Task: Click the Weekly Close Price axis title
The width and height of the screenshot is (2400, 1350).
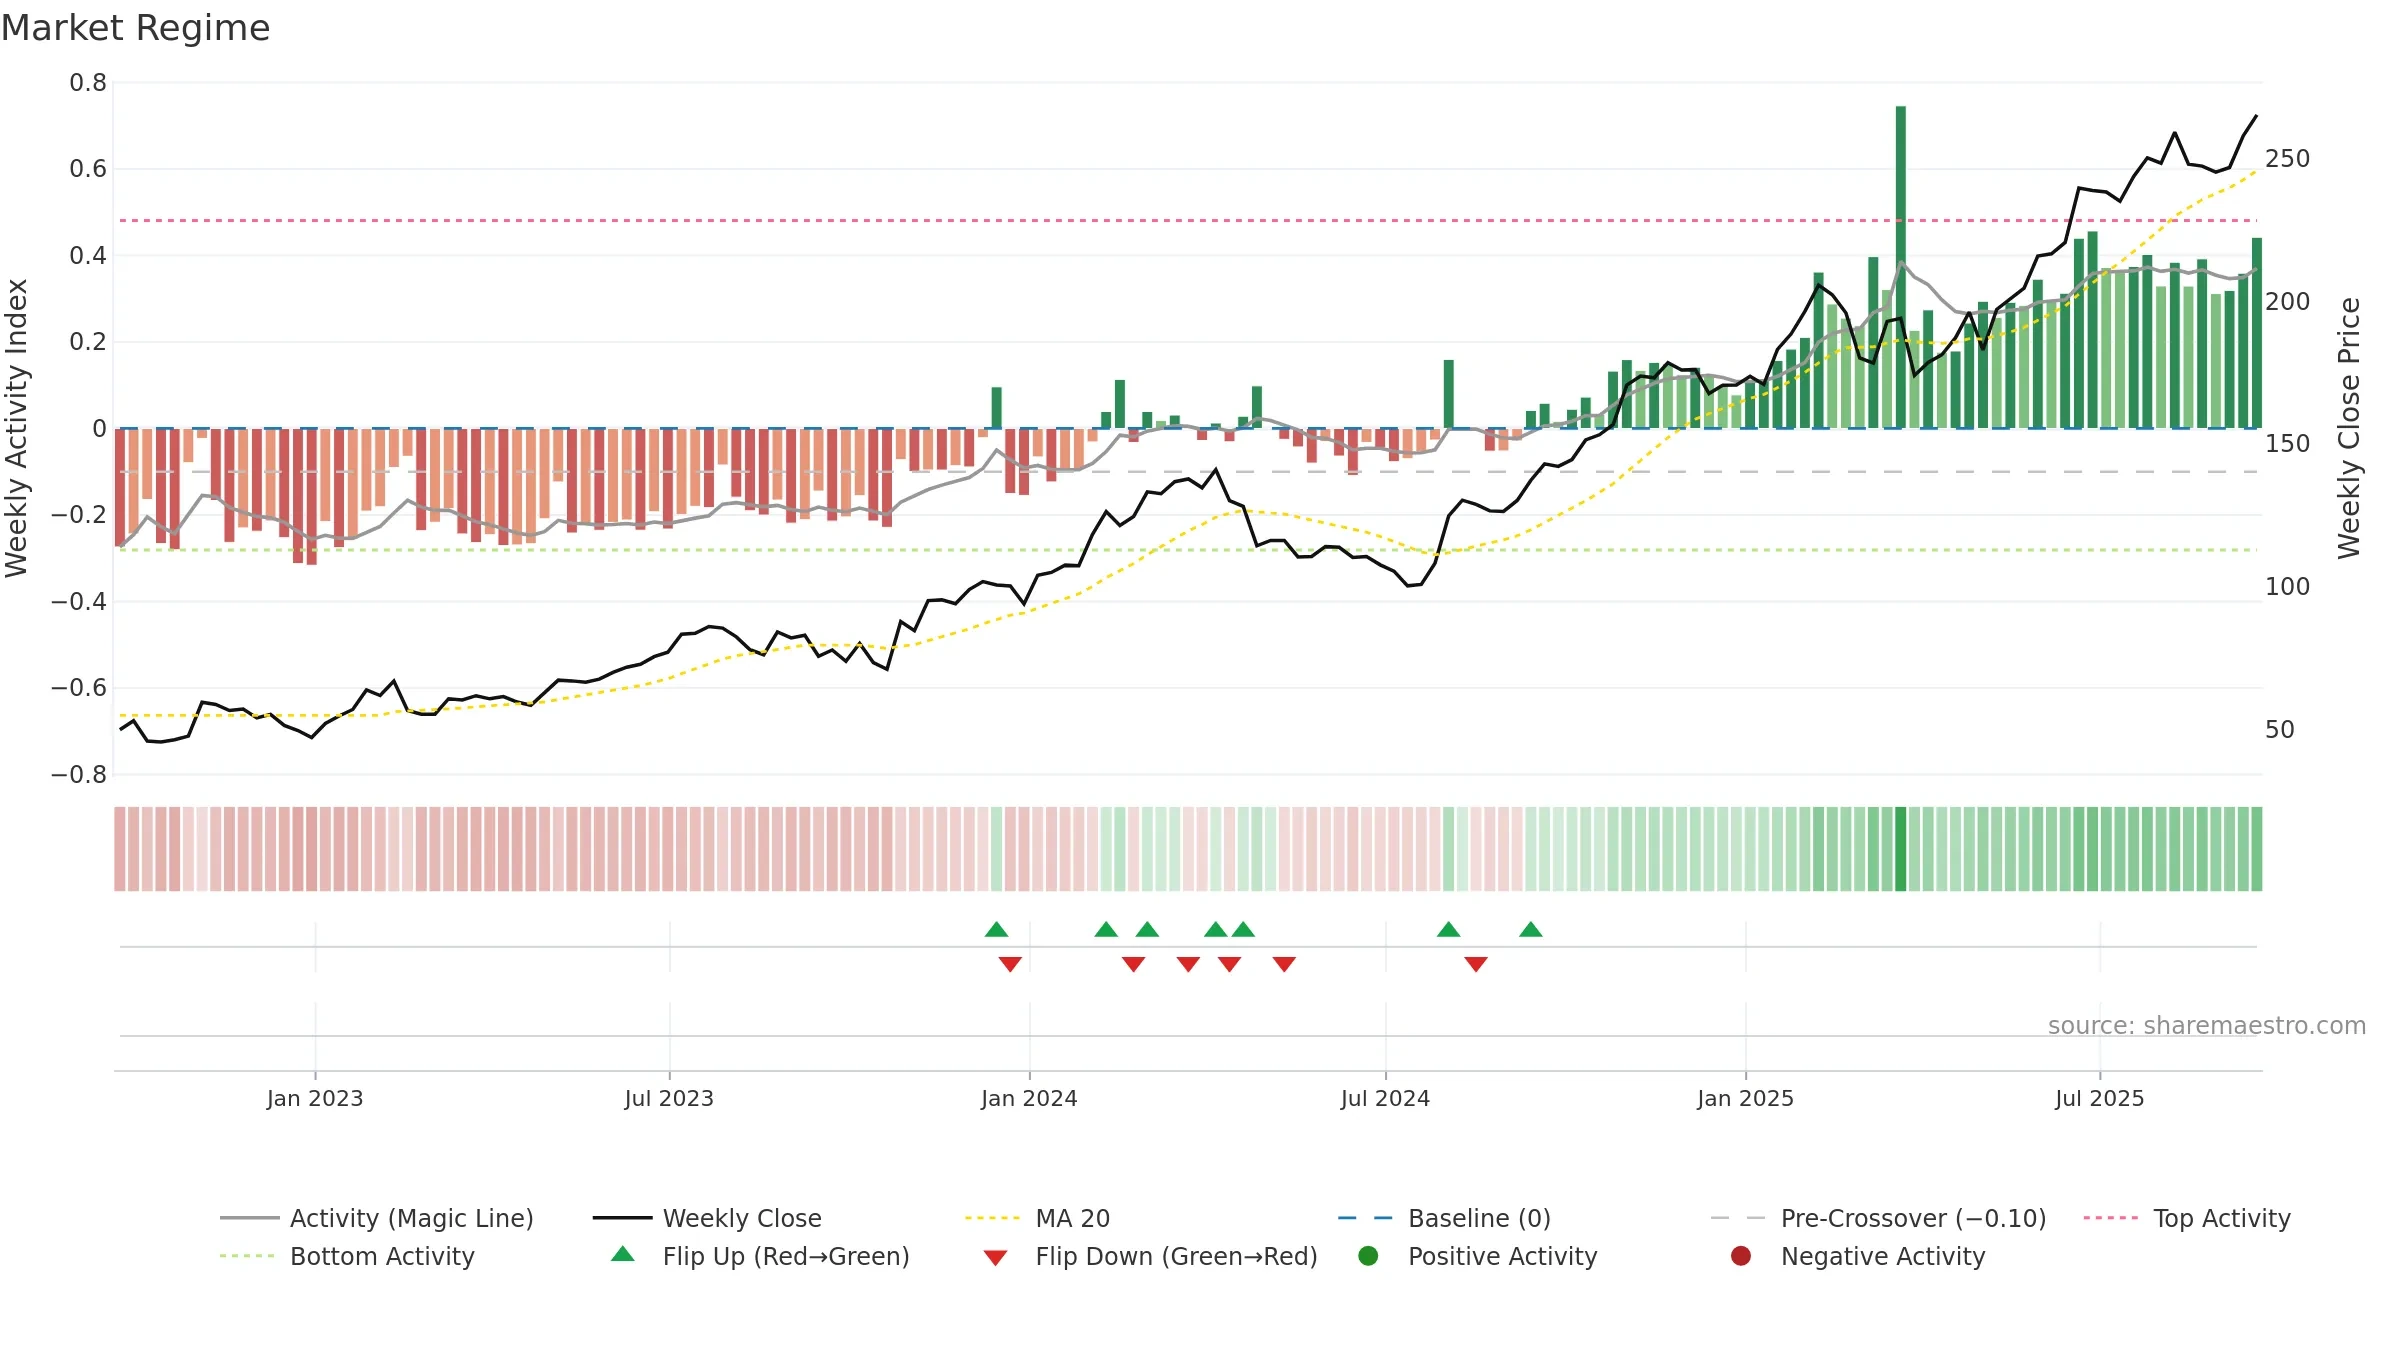Action: [2349, 428]
